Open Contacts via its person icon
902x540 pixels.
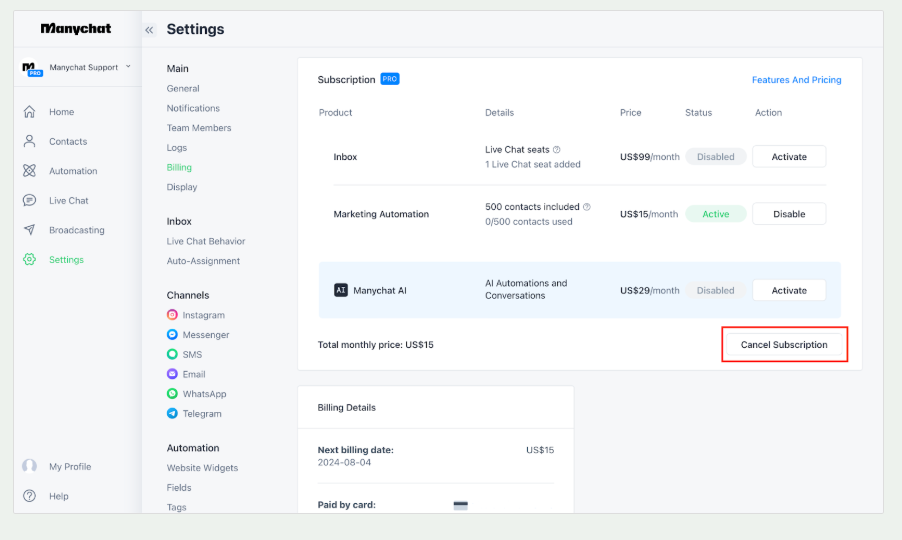(29, 142)
